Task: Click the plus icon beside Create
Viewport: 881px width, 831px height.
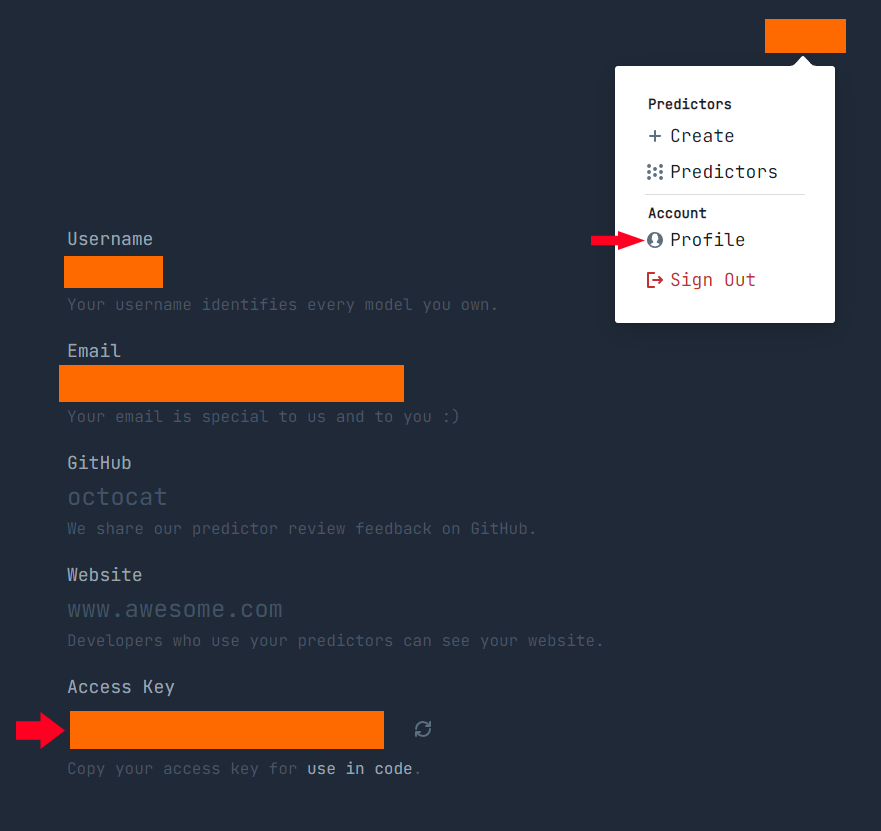Action: point(655,136)
